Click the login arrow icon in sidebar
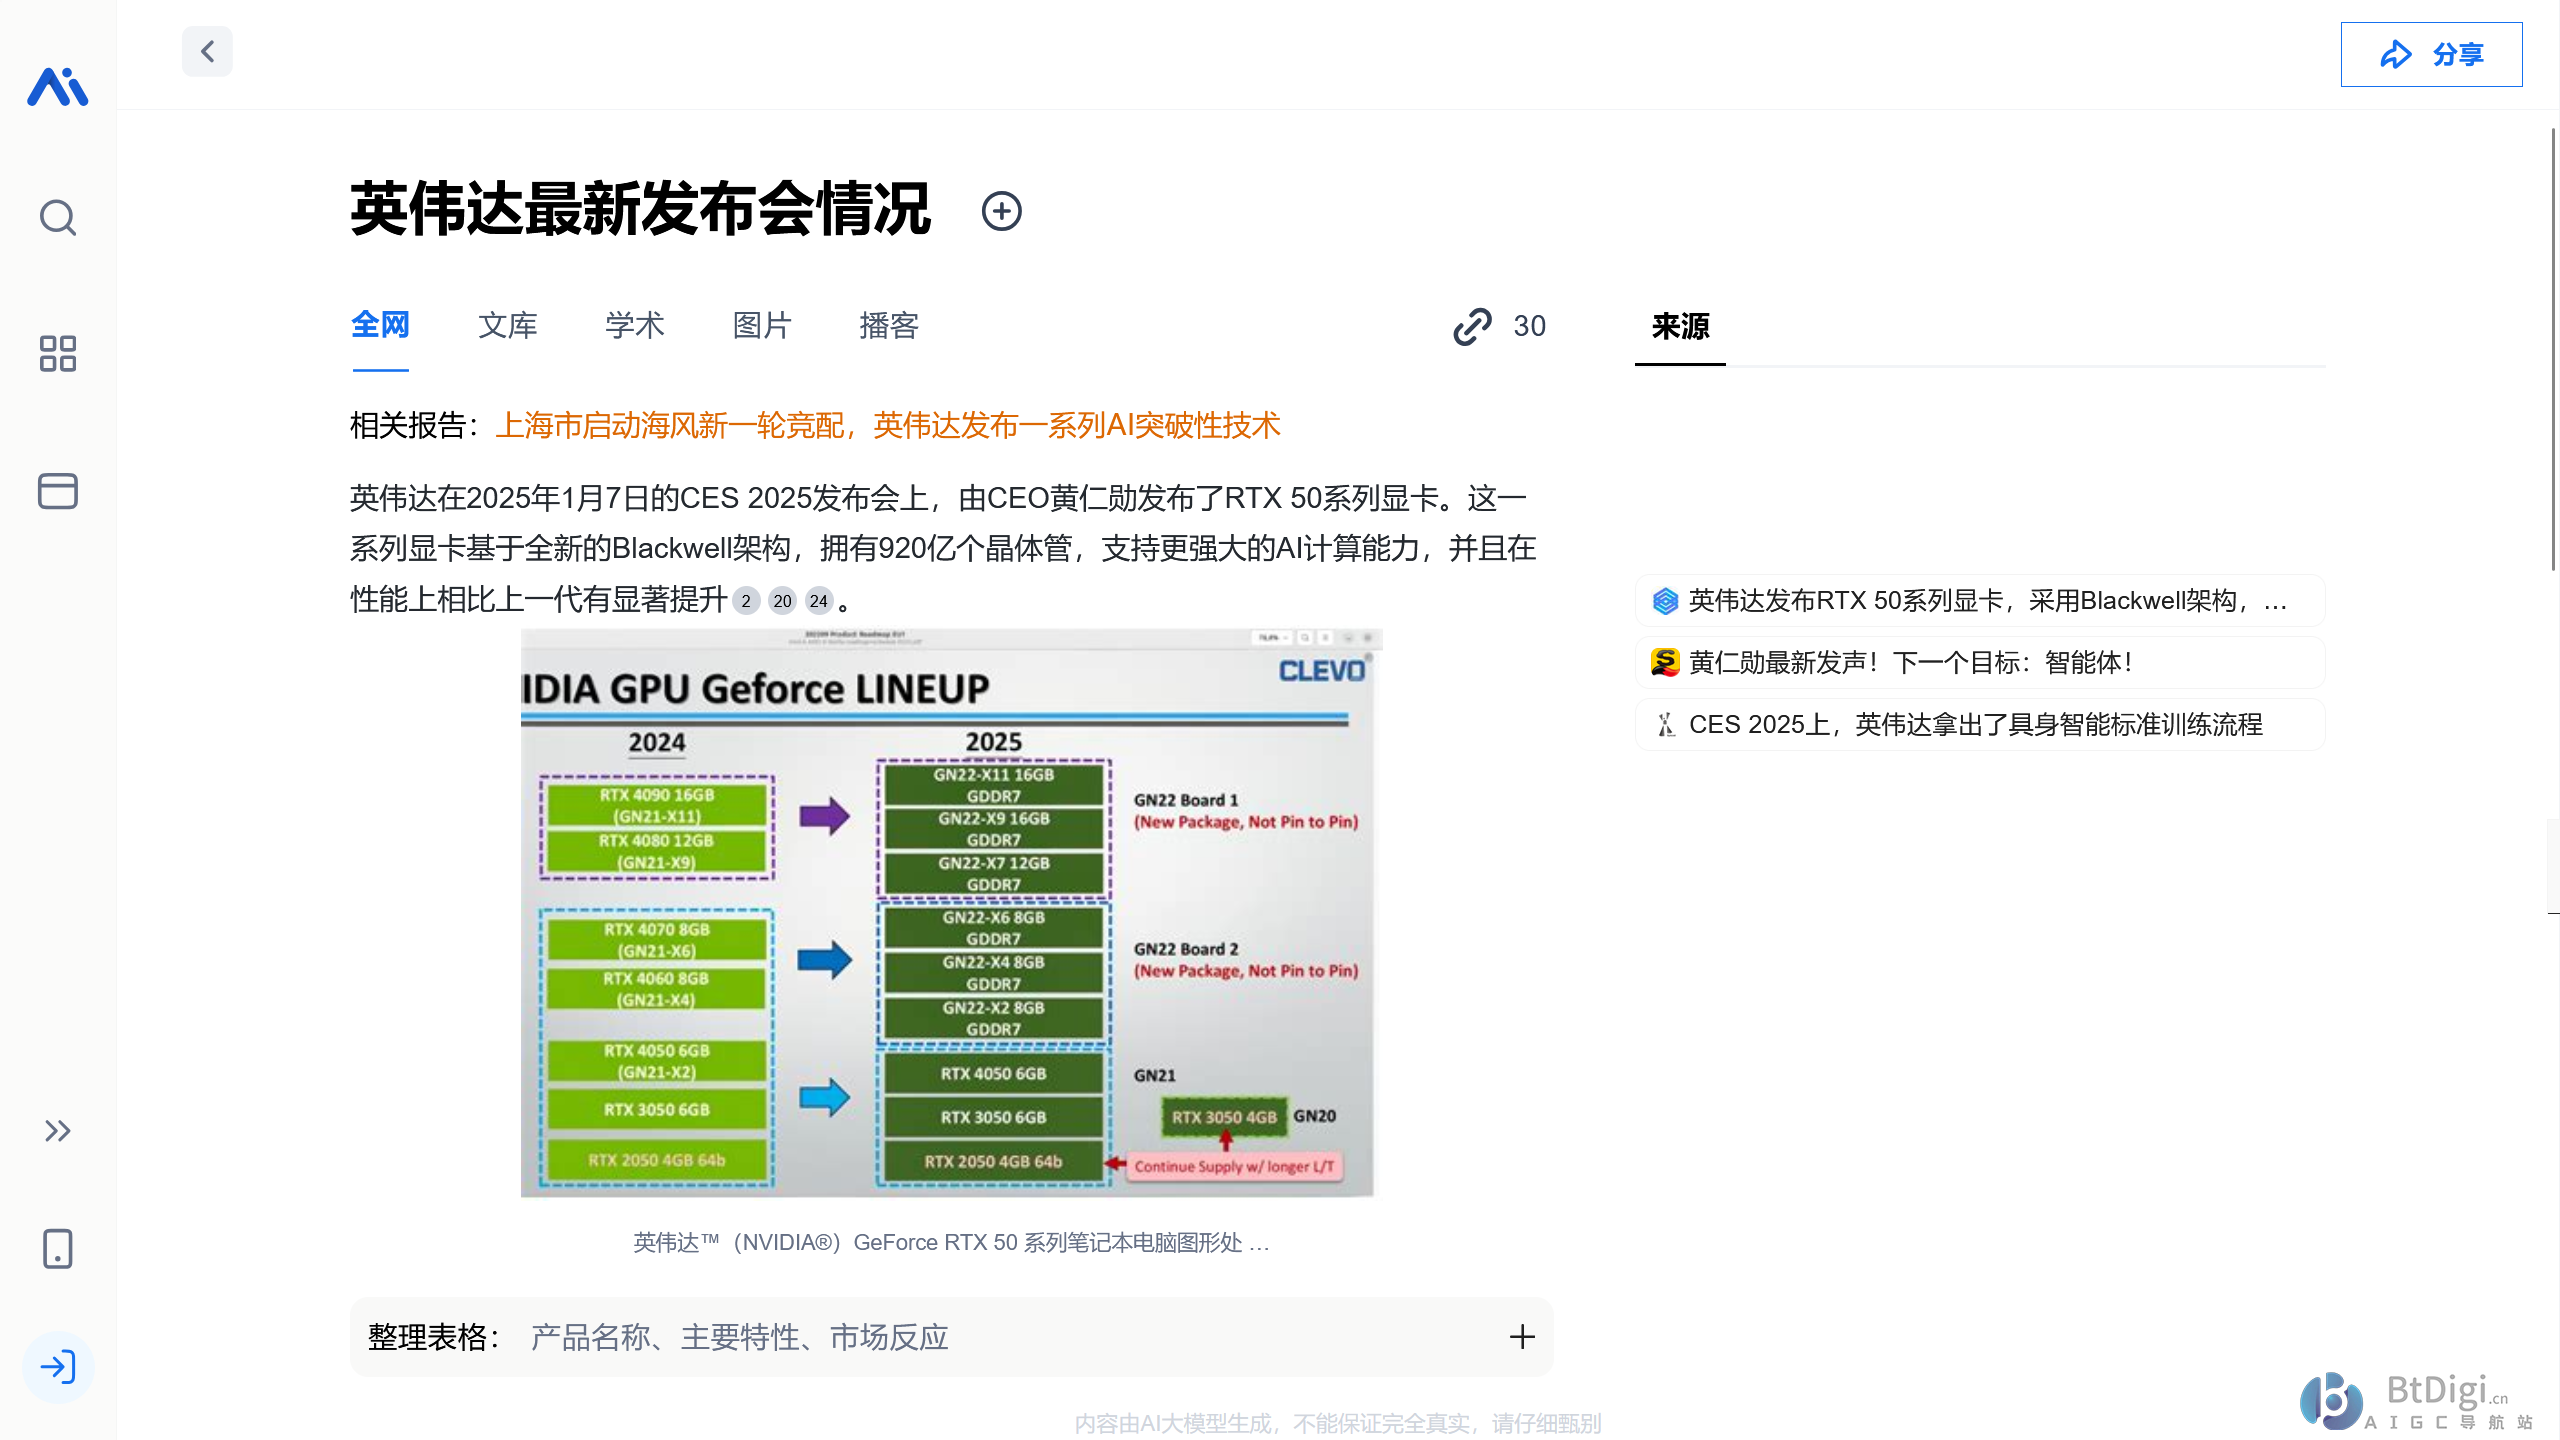The height and width of the screenshot is (1440, 2560). click(58, 1367)
